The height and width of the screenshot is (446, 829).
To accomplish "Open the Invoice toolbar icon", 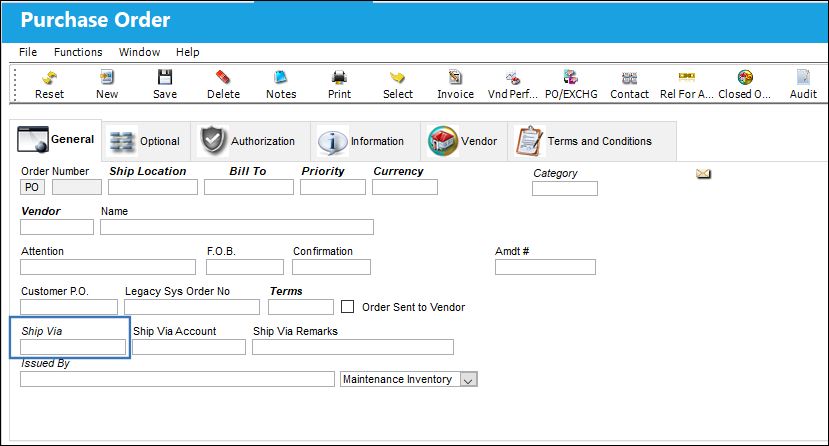I will coord(455,85).
